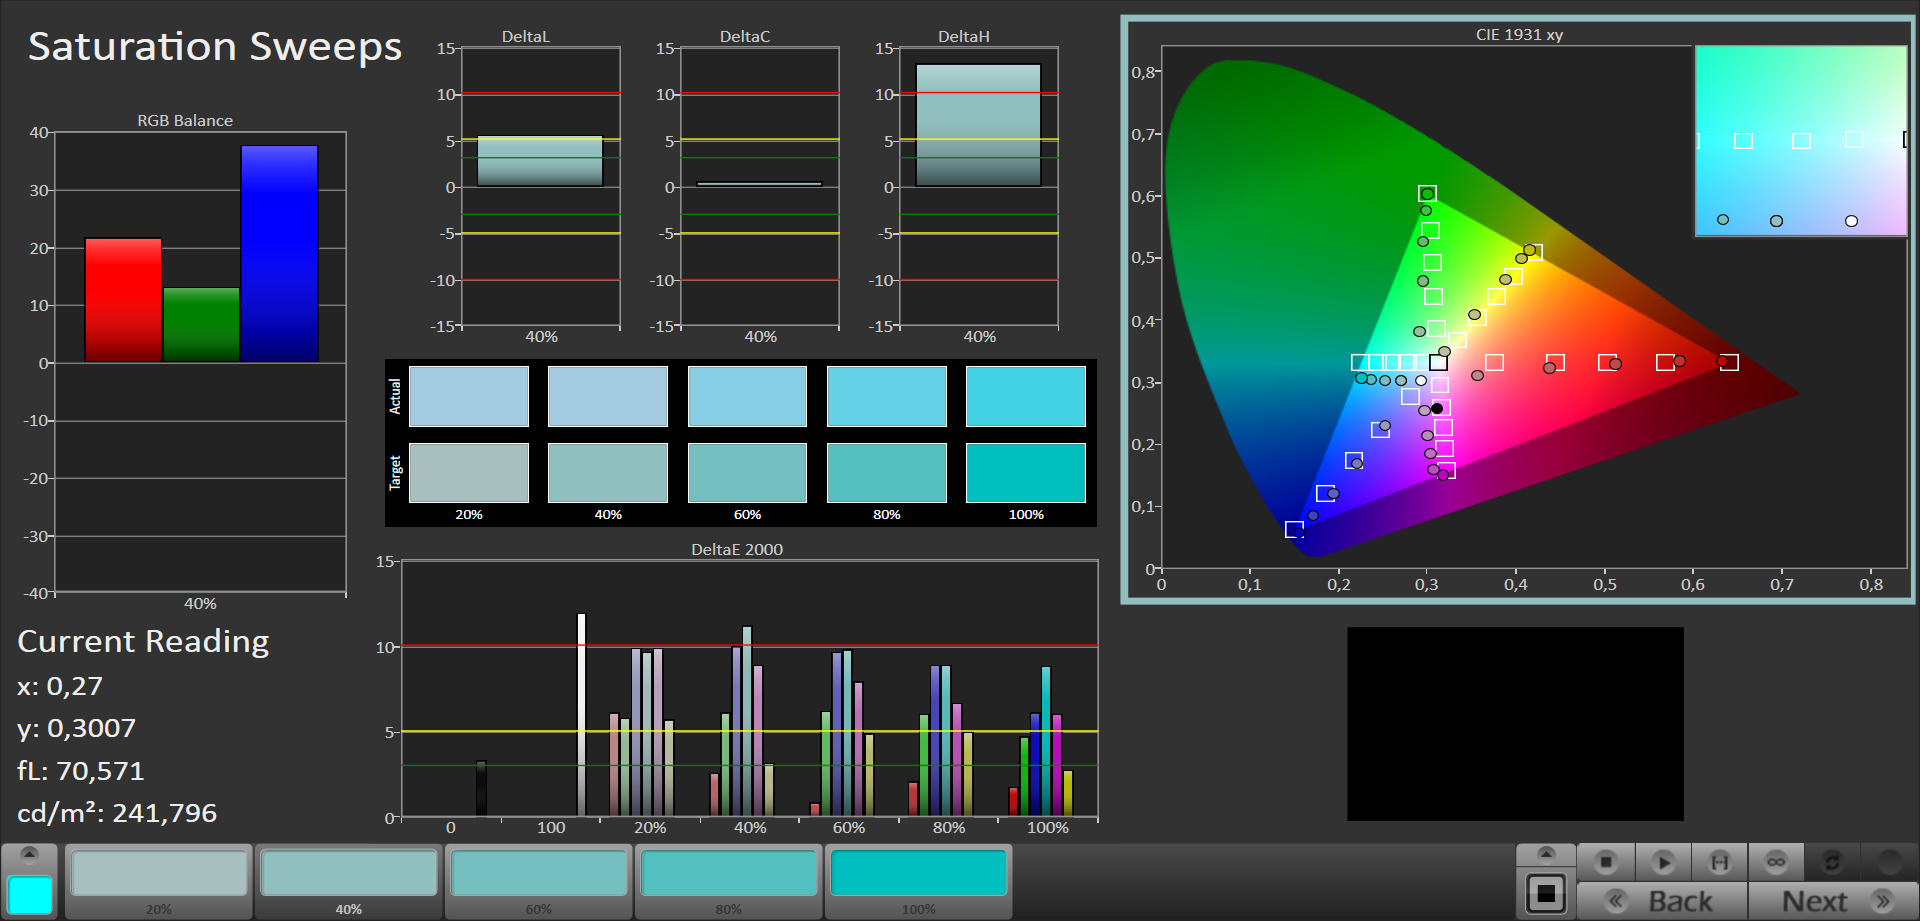Screen dimensions: 1920x921
Task: Click the DeltaL chart bar
Action: coord(540,161)
